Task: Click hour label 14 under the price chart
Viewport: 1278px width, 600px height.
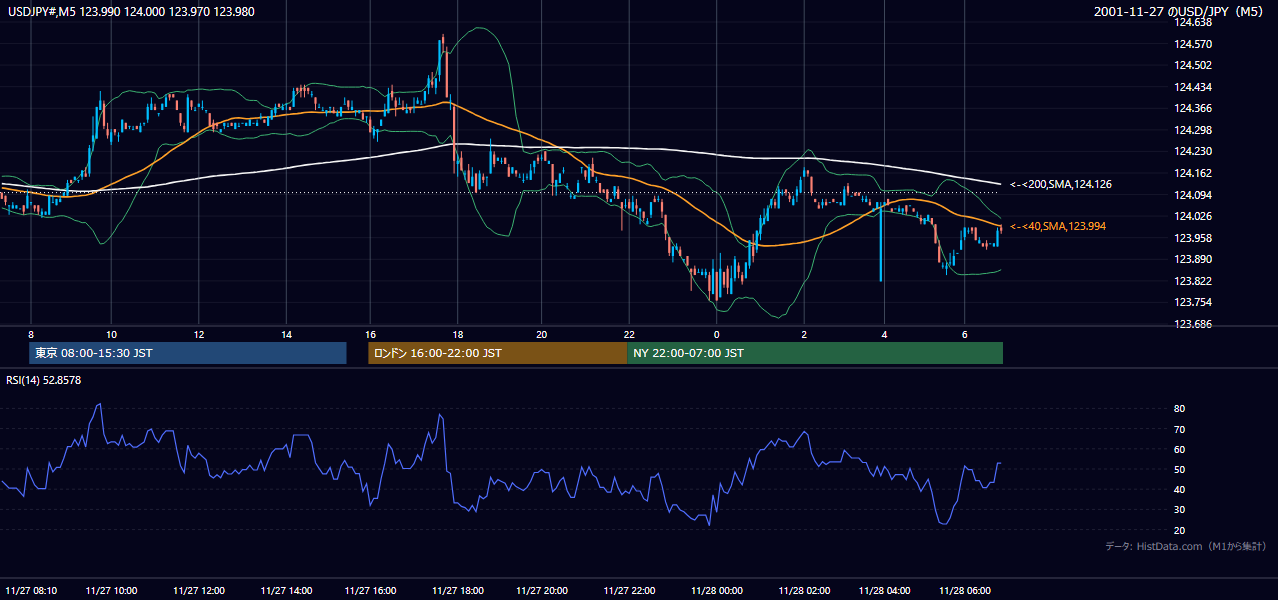Action: click(x=285, y=334)
